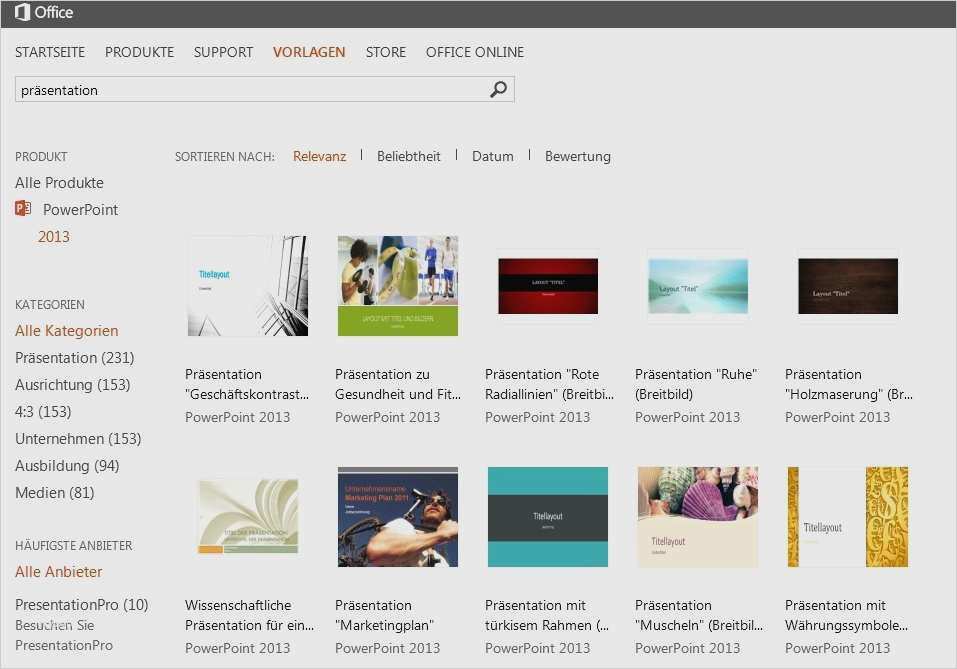Filter by Ausbildung (94) category

pos(67,466)
